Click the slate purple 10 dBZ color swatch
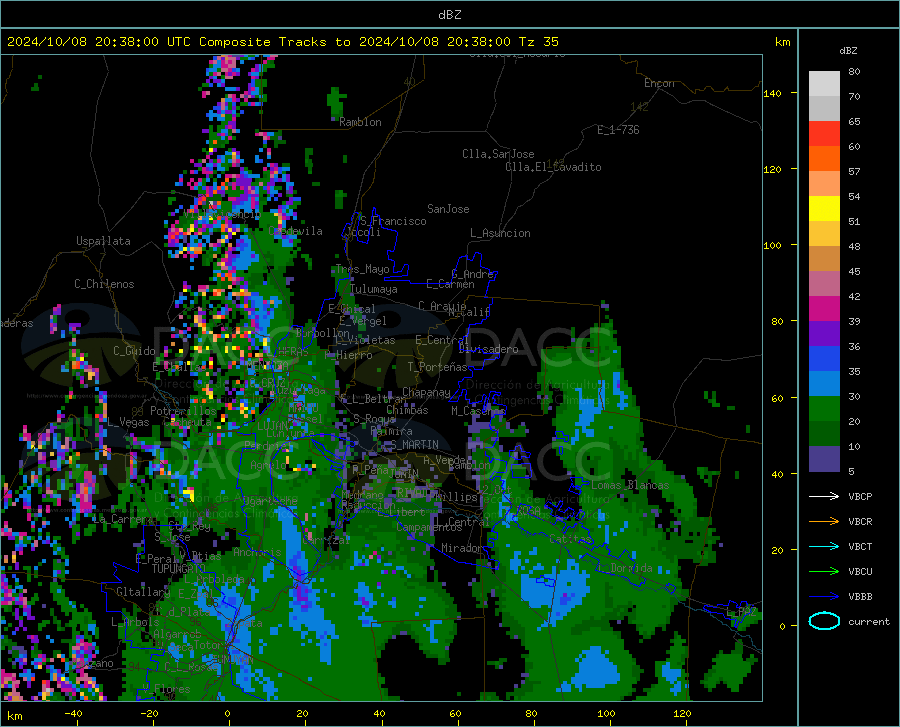This screenshot has width=900, height=727. [x=824, y=459]
